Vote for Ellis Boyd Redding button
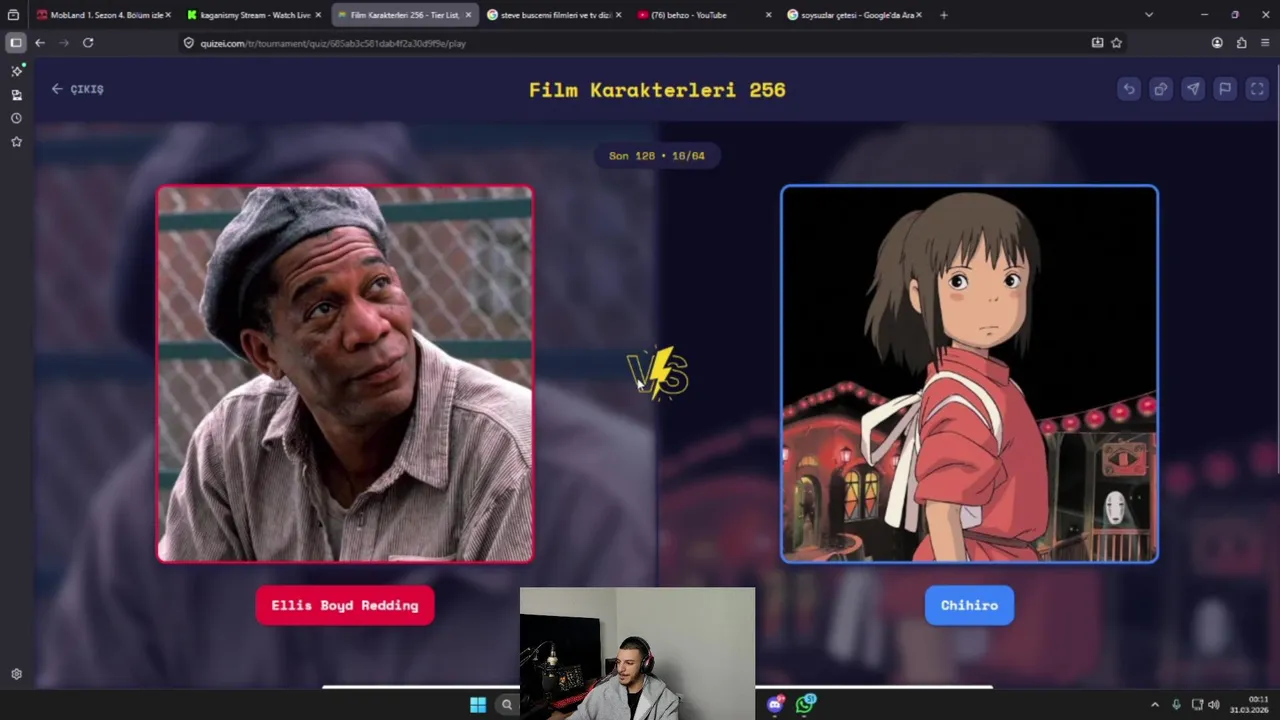The image size is (1280, 720). tap(345, 605)
